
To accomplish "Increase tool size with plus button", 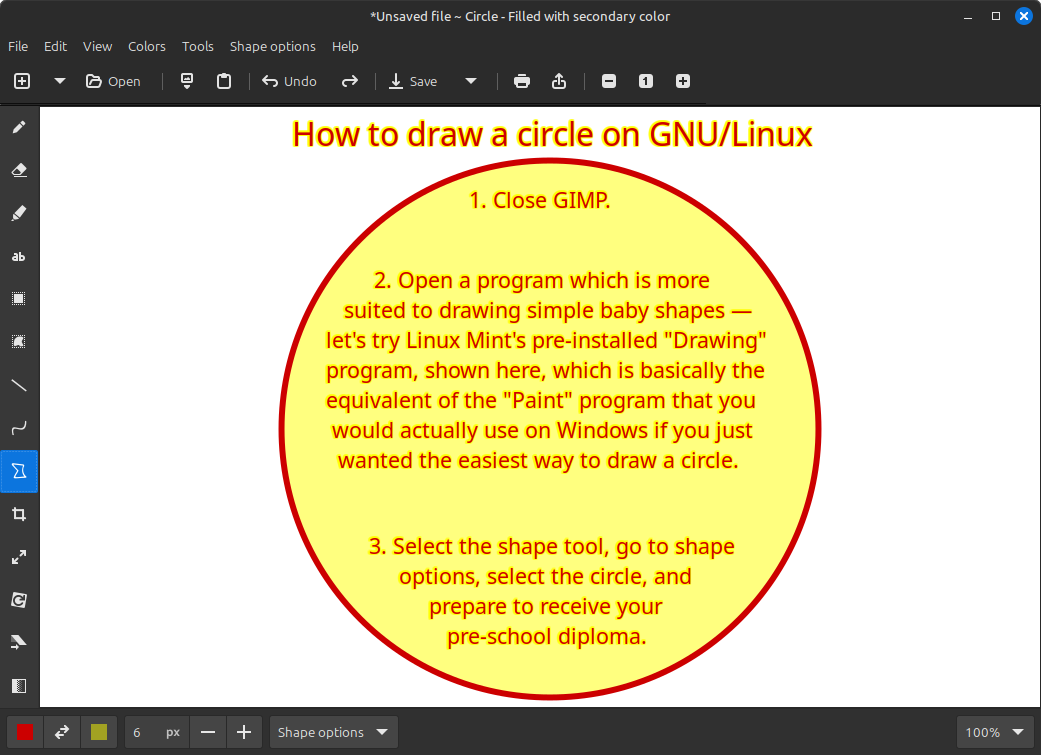I will click(244, 732).
